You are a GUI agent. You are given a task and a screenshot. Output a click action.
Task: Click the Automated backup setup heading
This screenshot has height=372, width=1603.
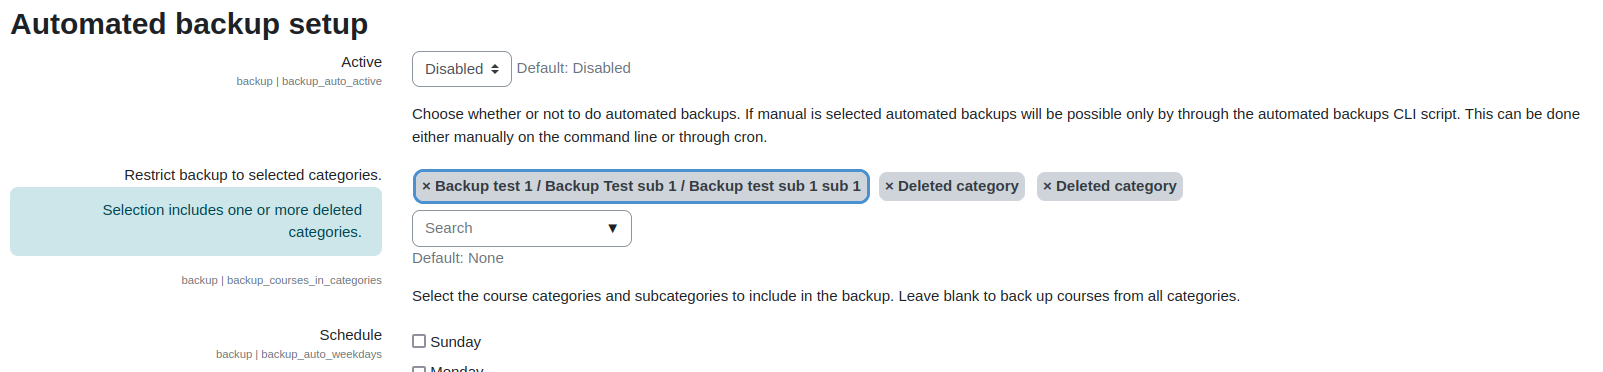coord(189,24)
